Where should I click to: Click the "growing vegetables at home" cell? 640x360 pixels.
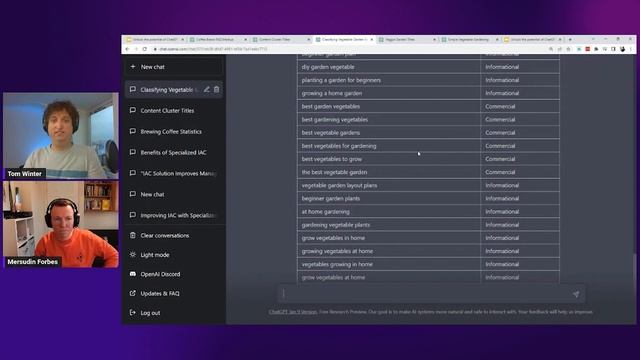tap(389, 251)
